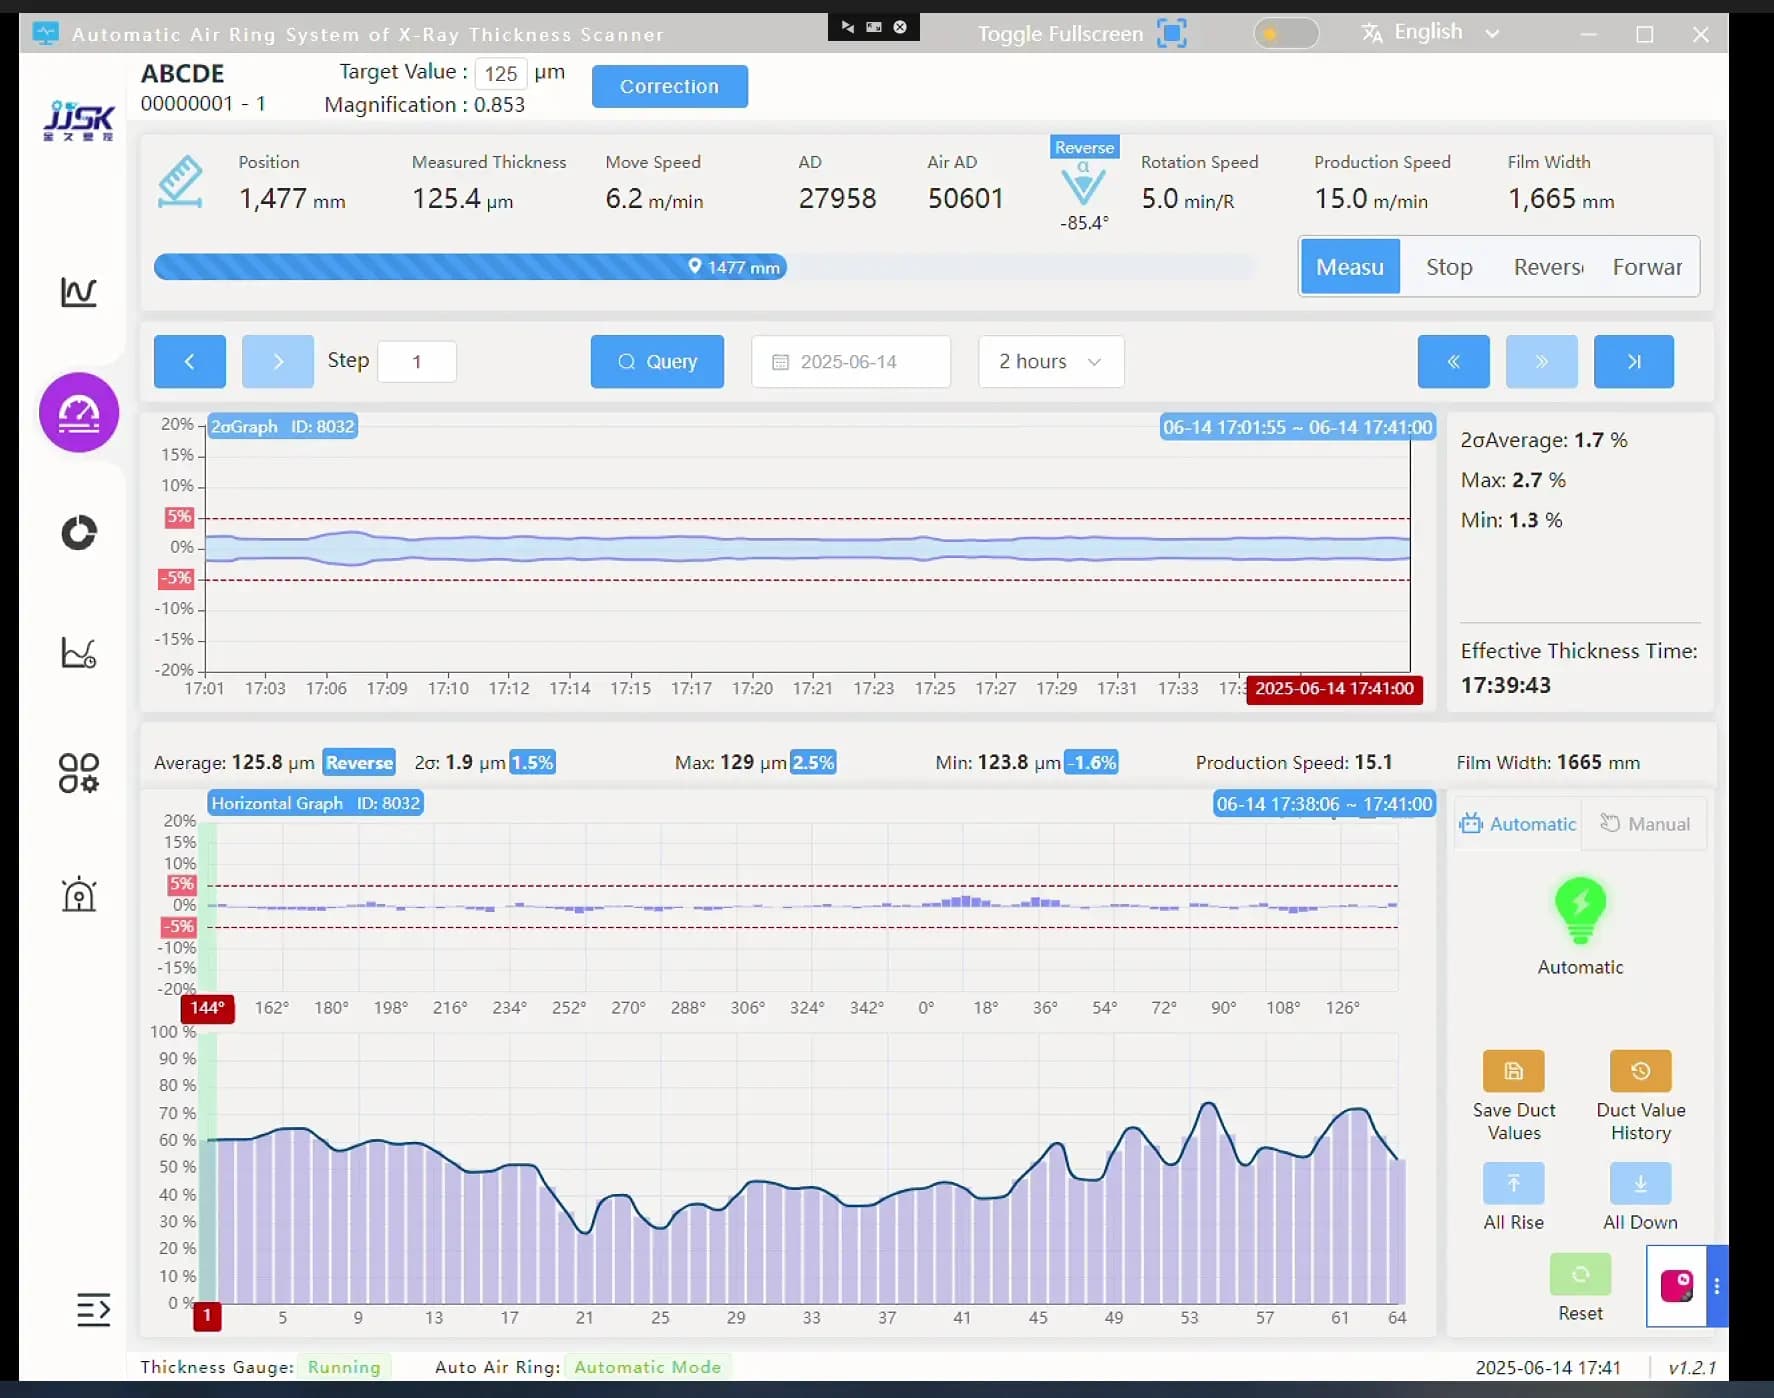Open the alarm siren sidebar icon

(x=79, y=894)
